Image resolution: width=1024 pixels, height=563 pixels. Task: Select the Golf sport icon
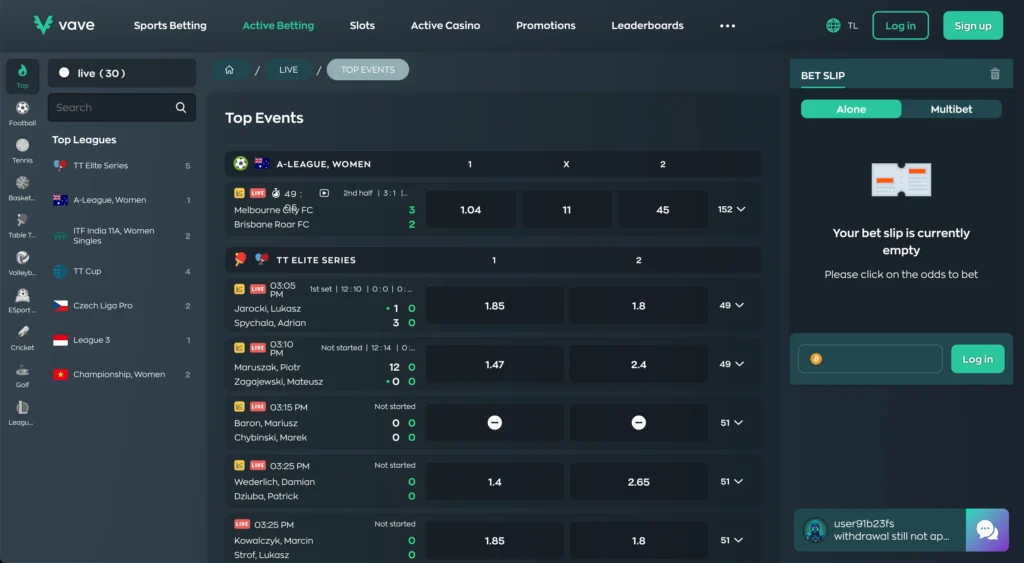click(x=22, y=375)
